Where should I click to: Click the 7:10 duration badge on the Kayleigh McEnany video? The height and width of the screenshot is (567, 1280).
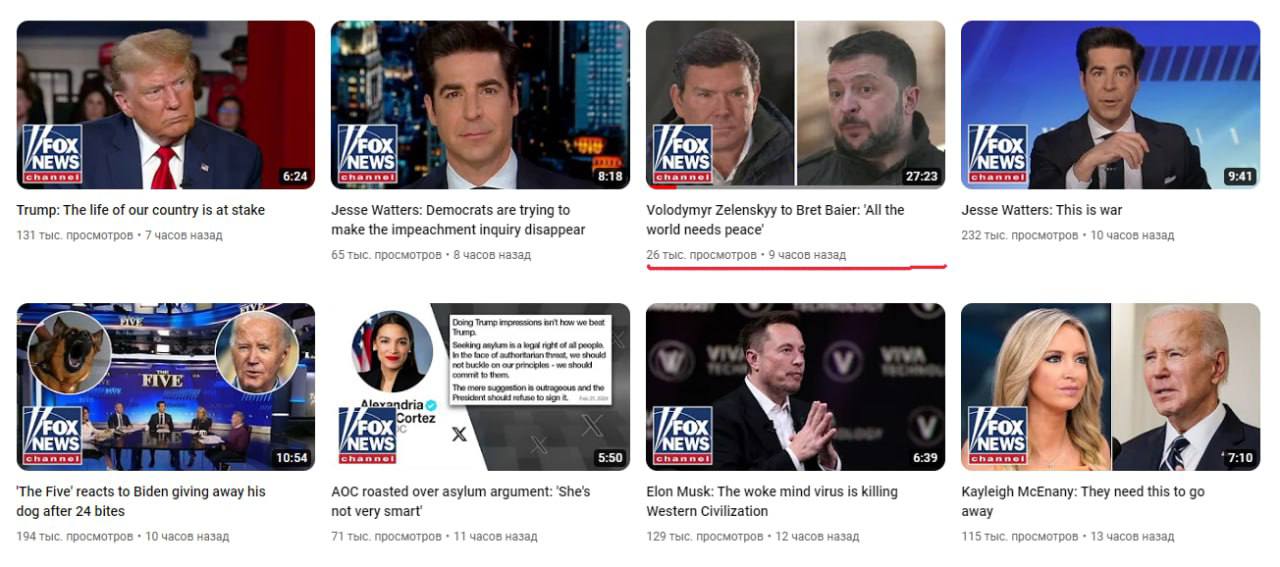coord(1240,458)
